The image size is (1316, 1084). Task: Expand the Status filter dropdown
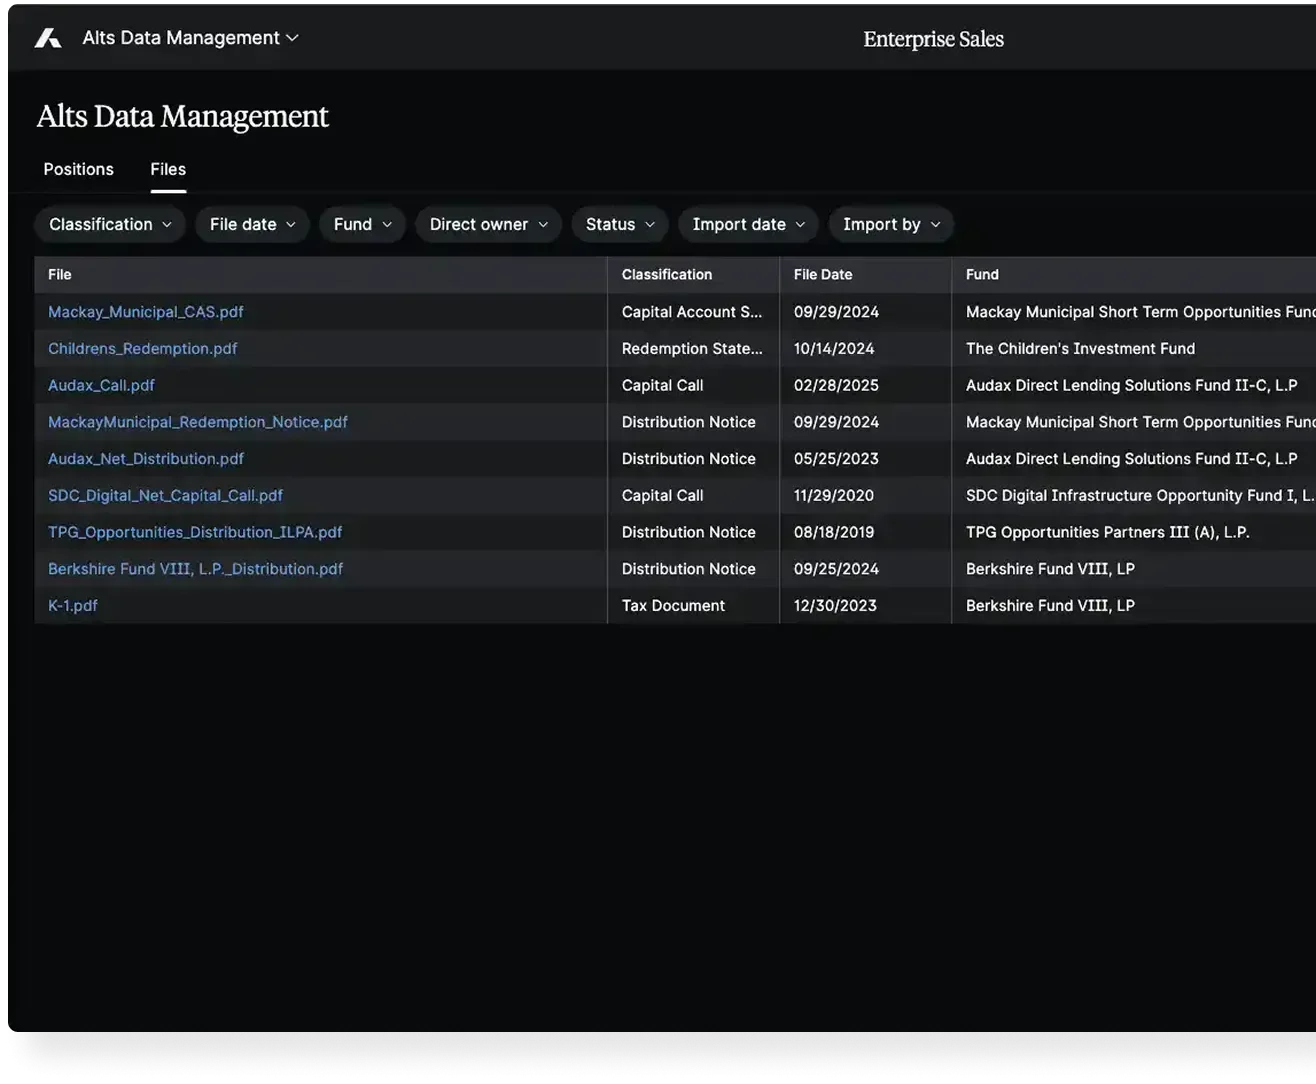(620, 224)
